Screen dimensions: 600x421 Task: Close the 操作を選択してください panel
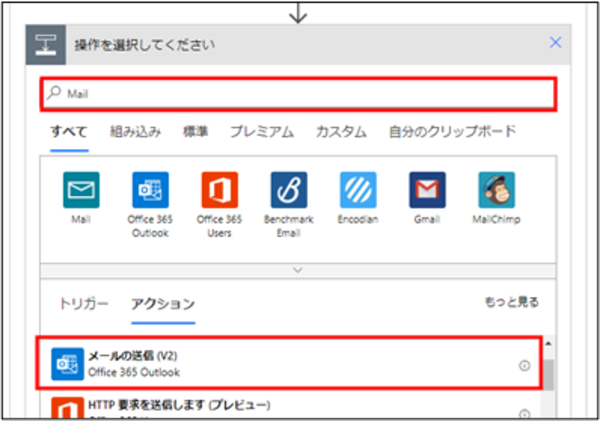tap(555, 42)
